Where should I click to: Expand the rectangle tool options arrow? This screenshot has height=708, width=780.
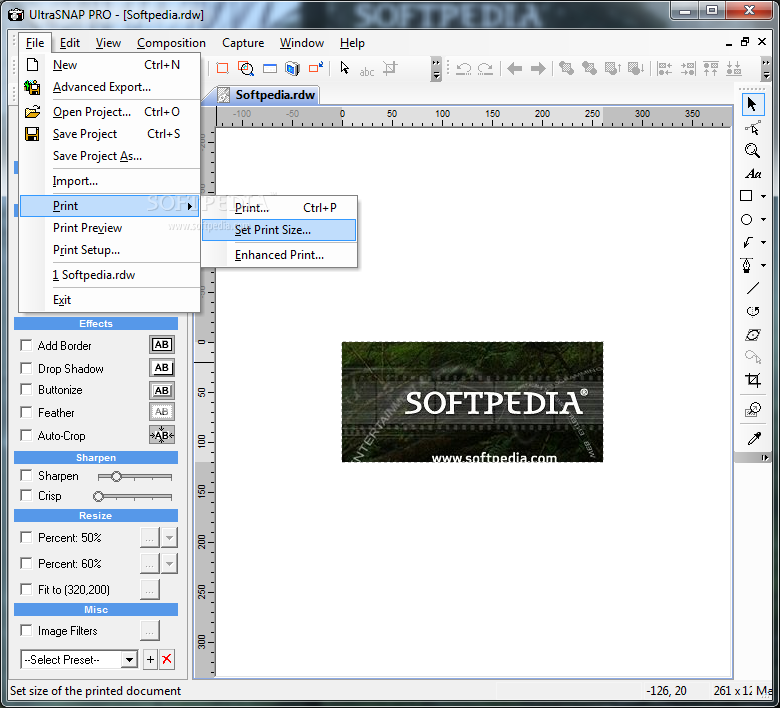tap(764, 197)
